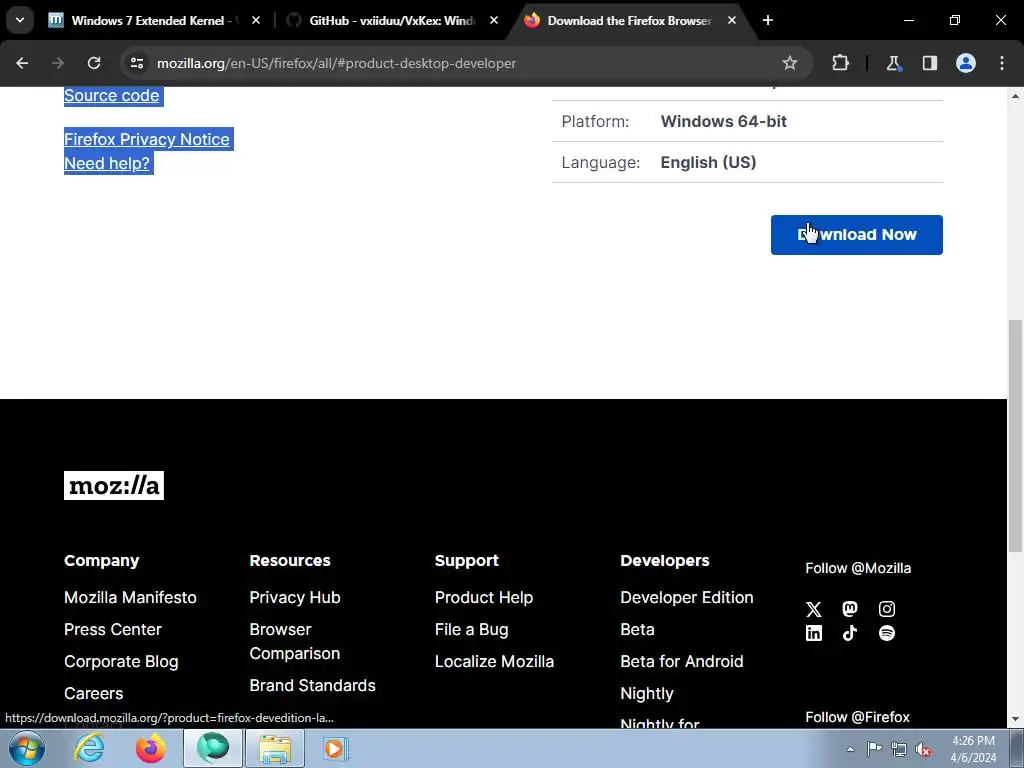Open the Press Center link
Screen dimensions: 1024x768
point(112,630)
